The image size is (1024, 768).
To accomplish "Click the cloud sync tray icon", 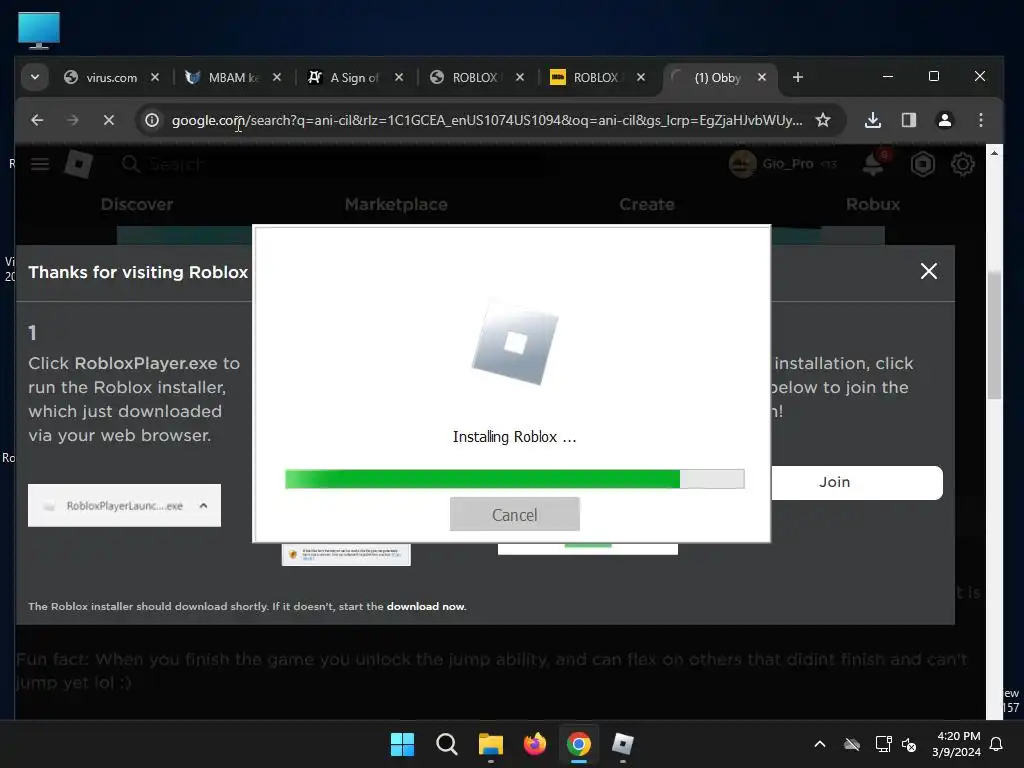I will tap(852, 744).
